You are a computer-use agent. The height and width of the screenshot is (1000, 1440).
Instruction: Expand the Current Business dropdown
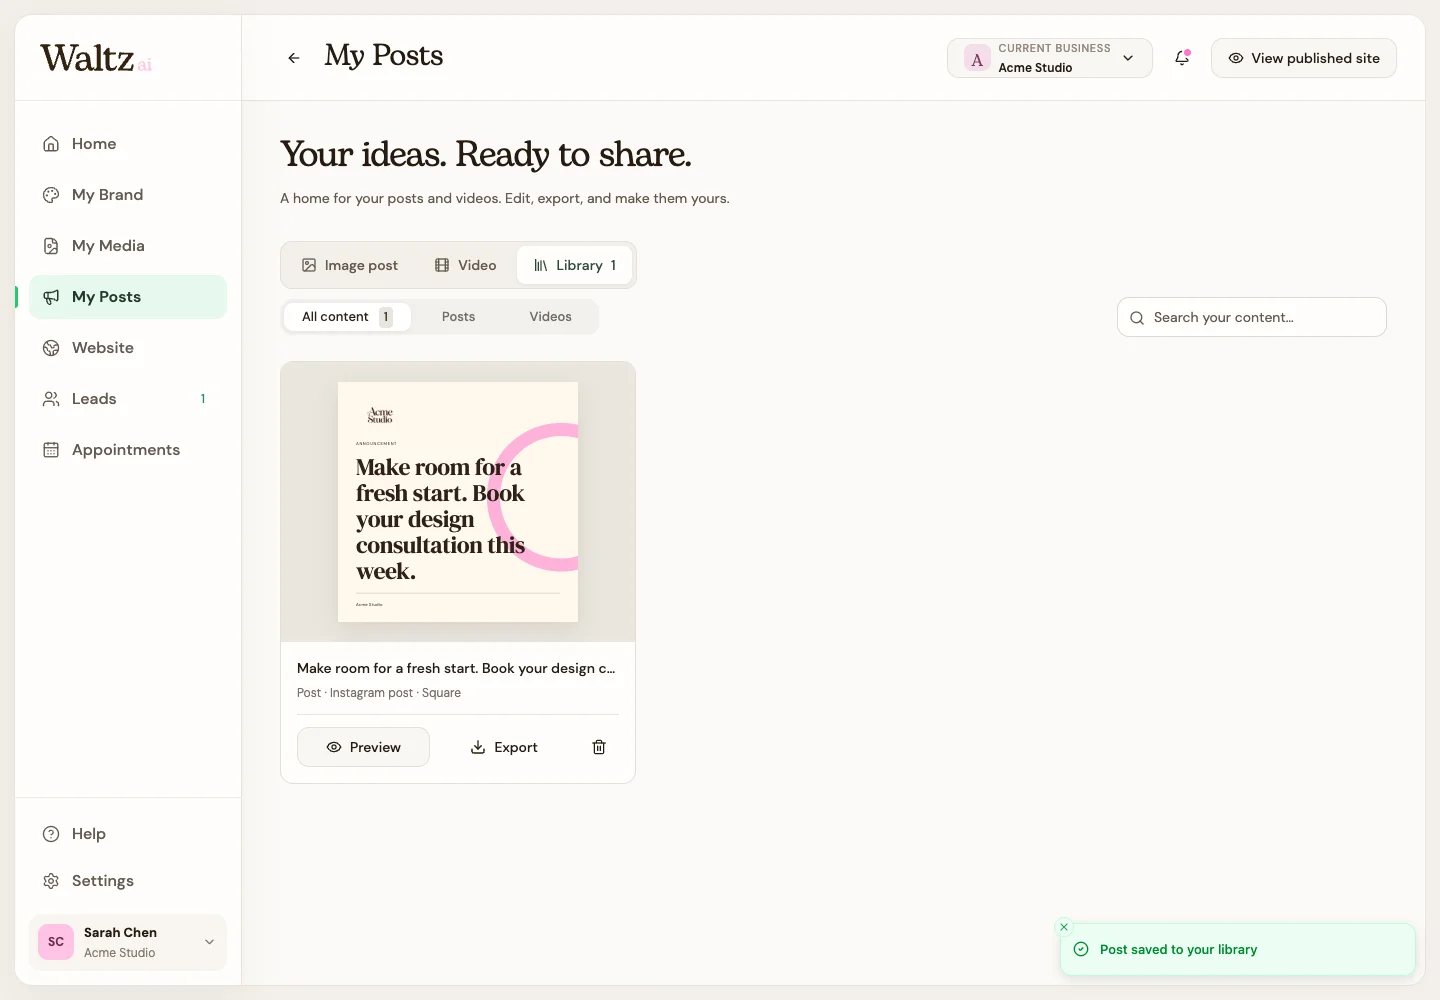click(x=1050, y=58)
